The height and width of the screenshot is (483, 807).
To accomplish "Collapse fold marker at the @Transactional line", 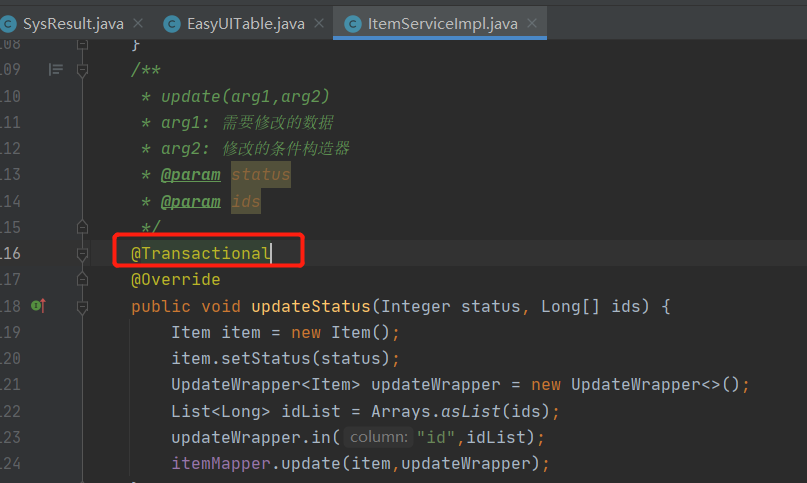I will (82, 253).
